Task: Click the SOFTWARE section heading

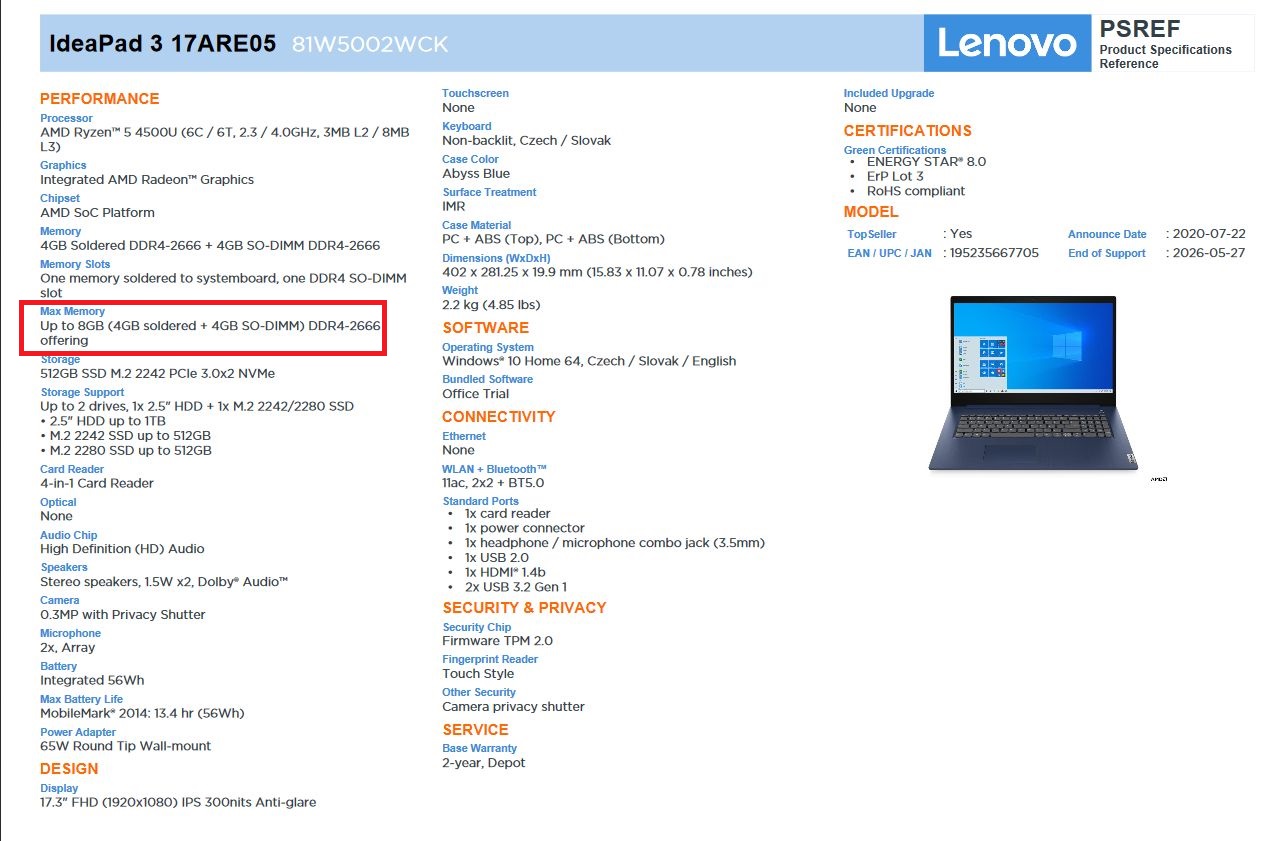Action: tap(485, 328)
